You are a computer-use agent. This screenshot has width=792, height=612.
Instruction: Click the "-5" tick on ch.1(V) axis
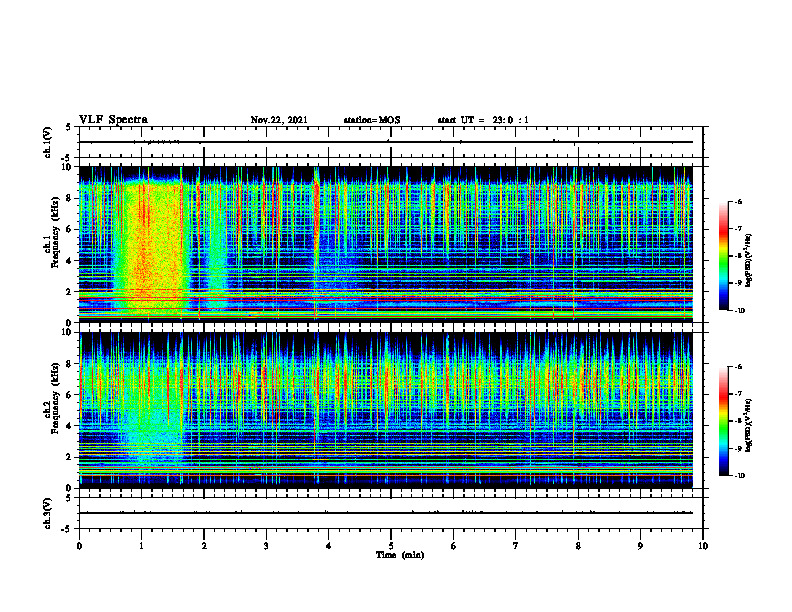[x=68, y=158]
